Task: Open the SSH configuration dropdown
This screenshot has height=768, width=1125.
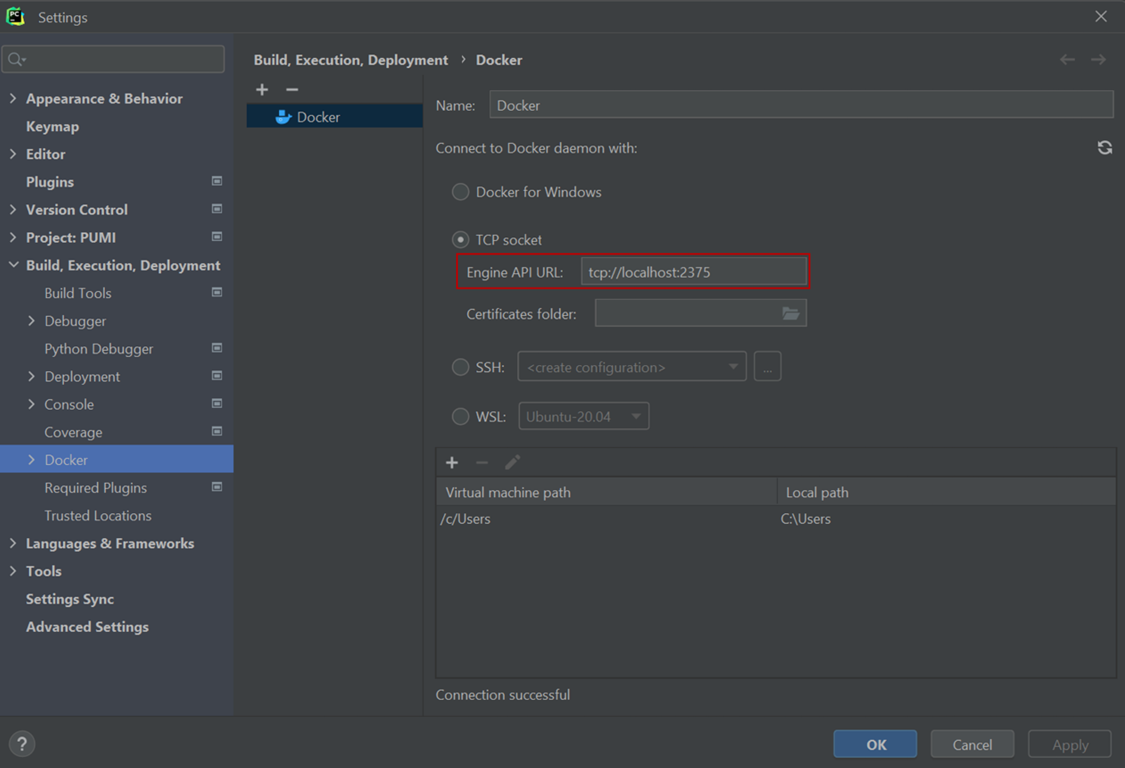Action: (x=632, y=367)
